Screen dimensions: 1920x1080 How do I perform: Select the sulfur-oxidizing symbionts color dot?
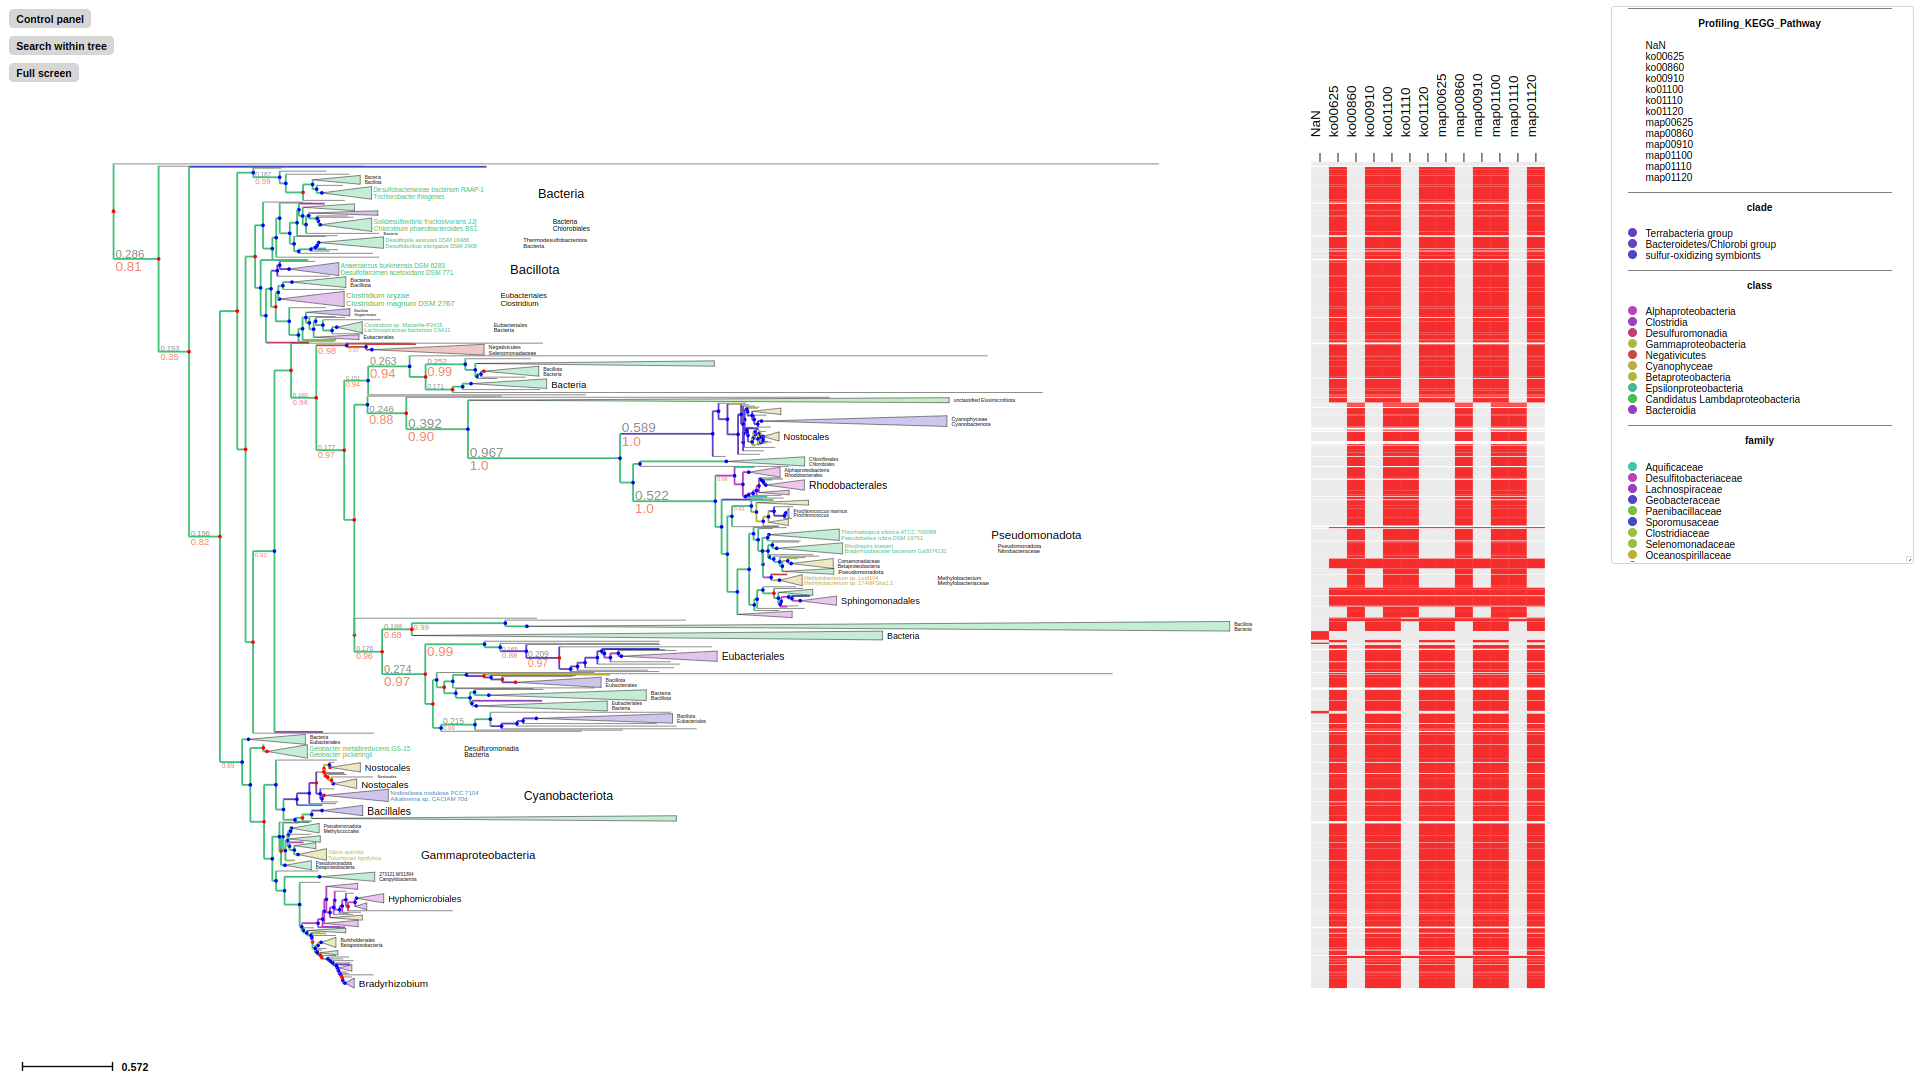(x=1633, y=255)
